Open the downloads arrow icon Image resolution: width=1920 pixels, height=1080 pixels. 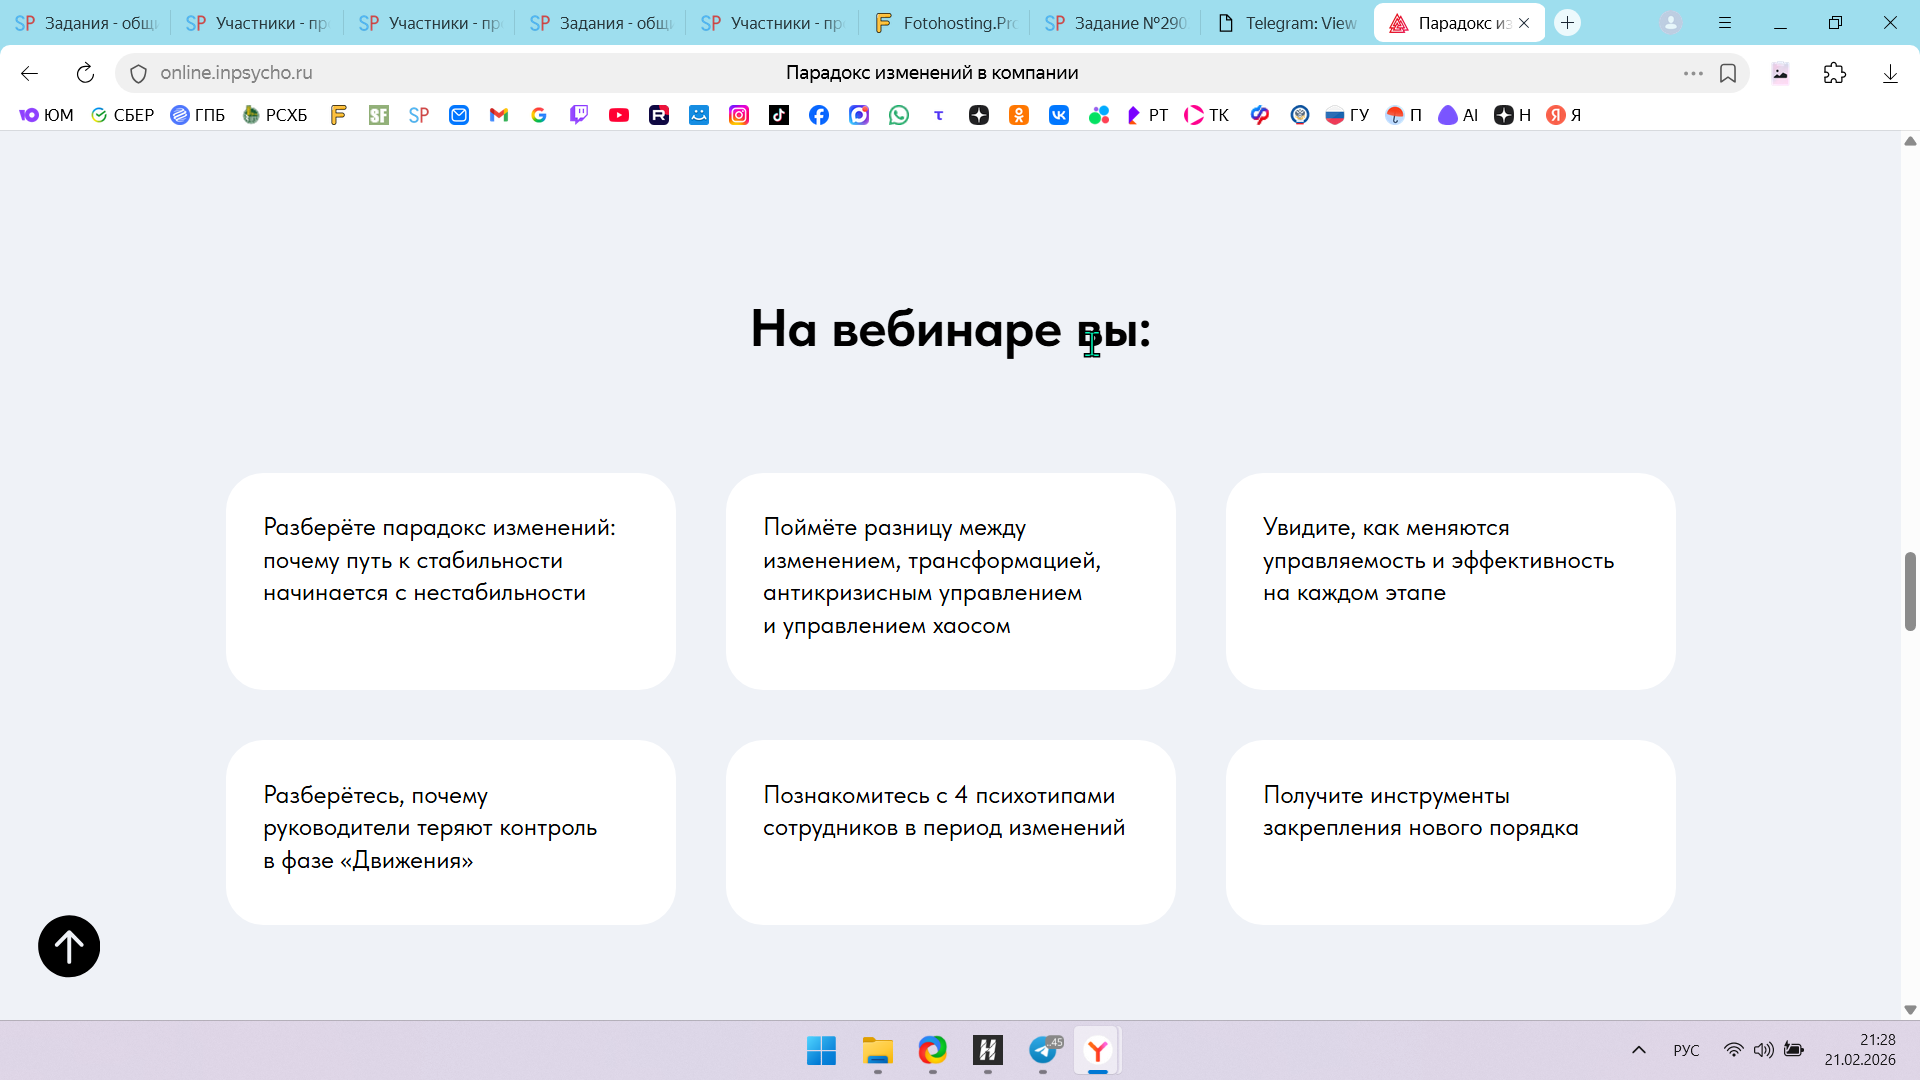(1890, 73)
